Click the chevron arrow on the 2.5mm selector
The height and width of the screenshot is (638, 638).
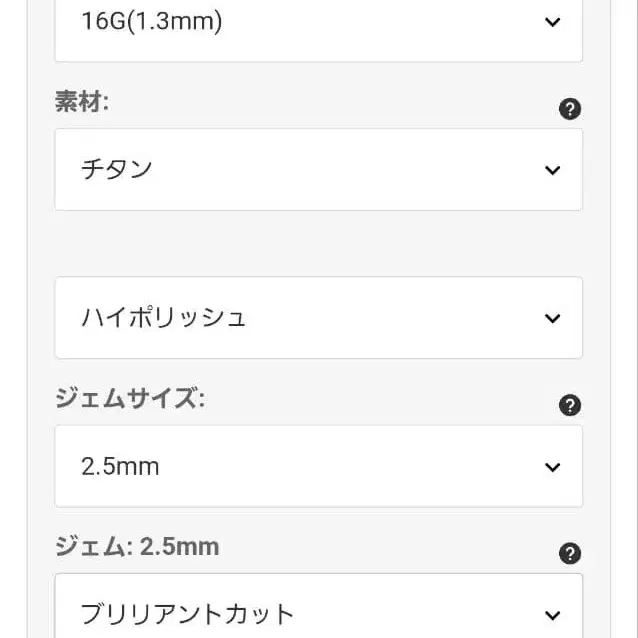coord(552,467)
